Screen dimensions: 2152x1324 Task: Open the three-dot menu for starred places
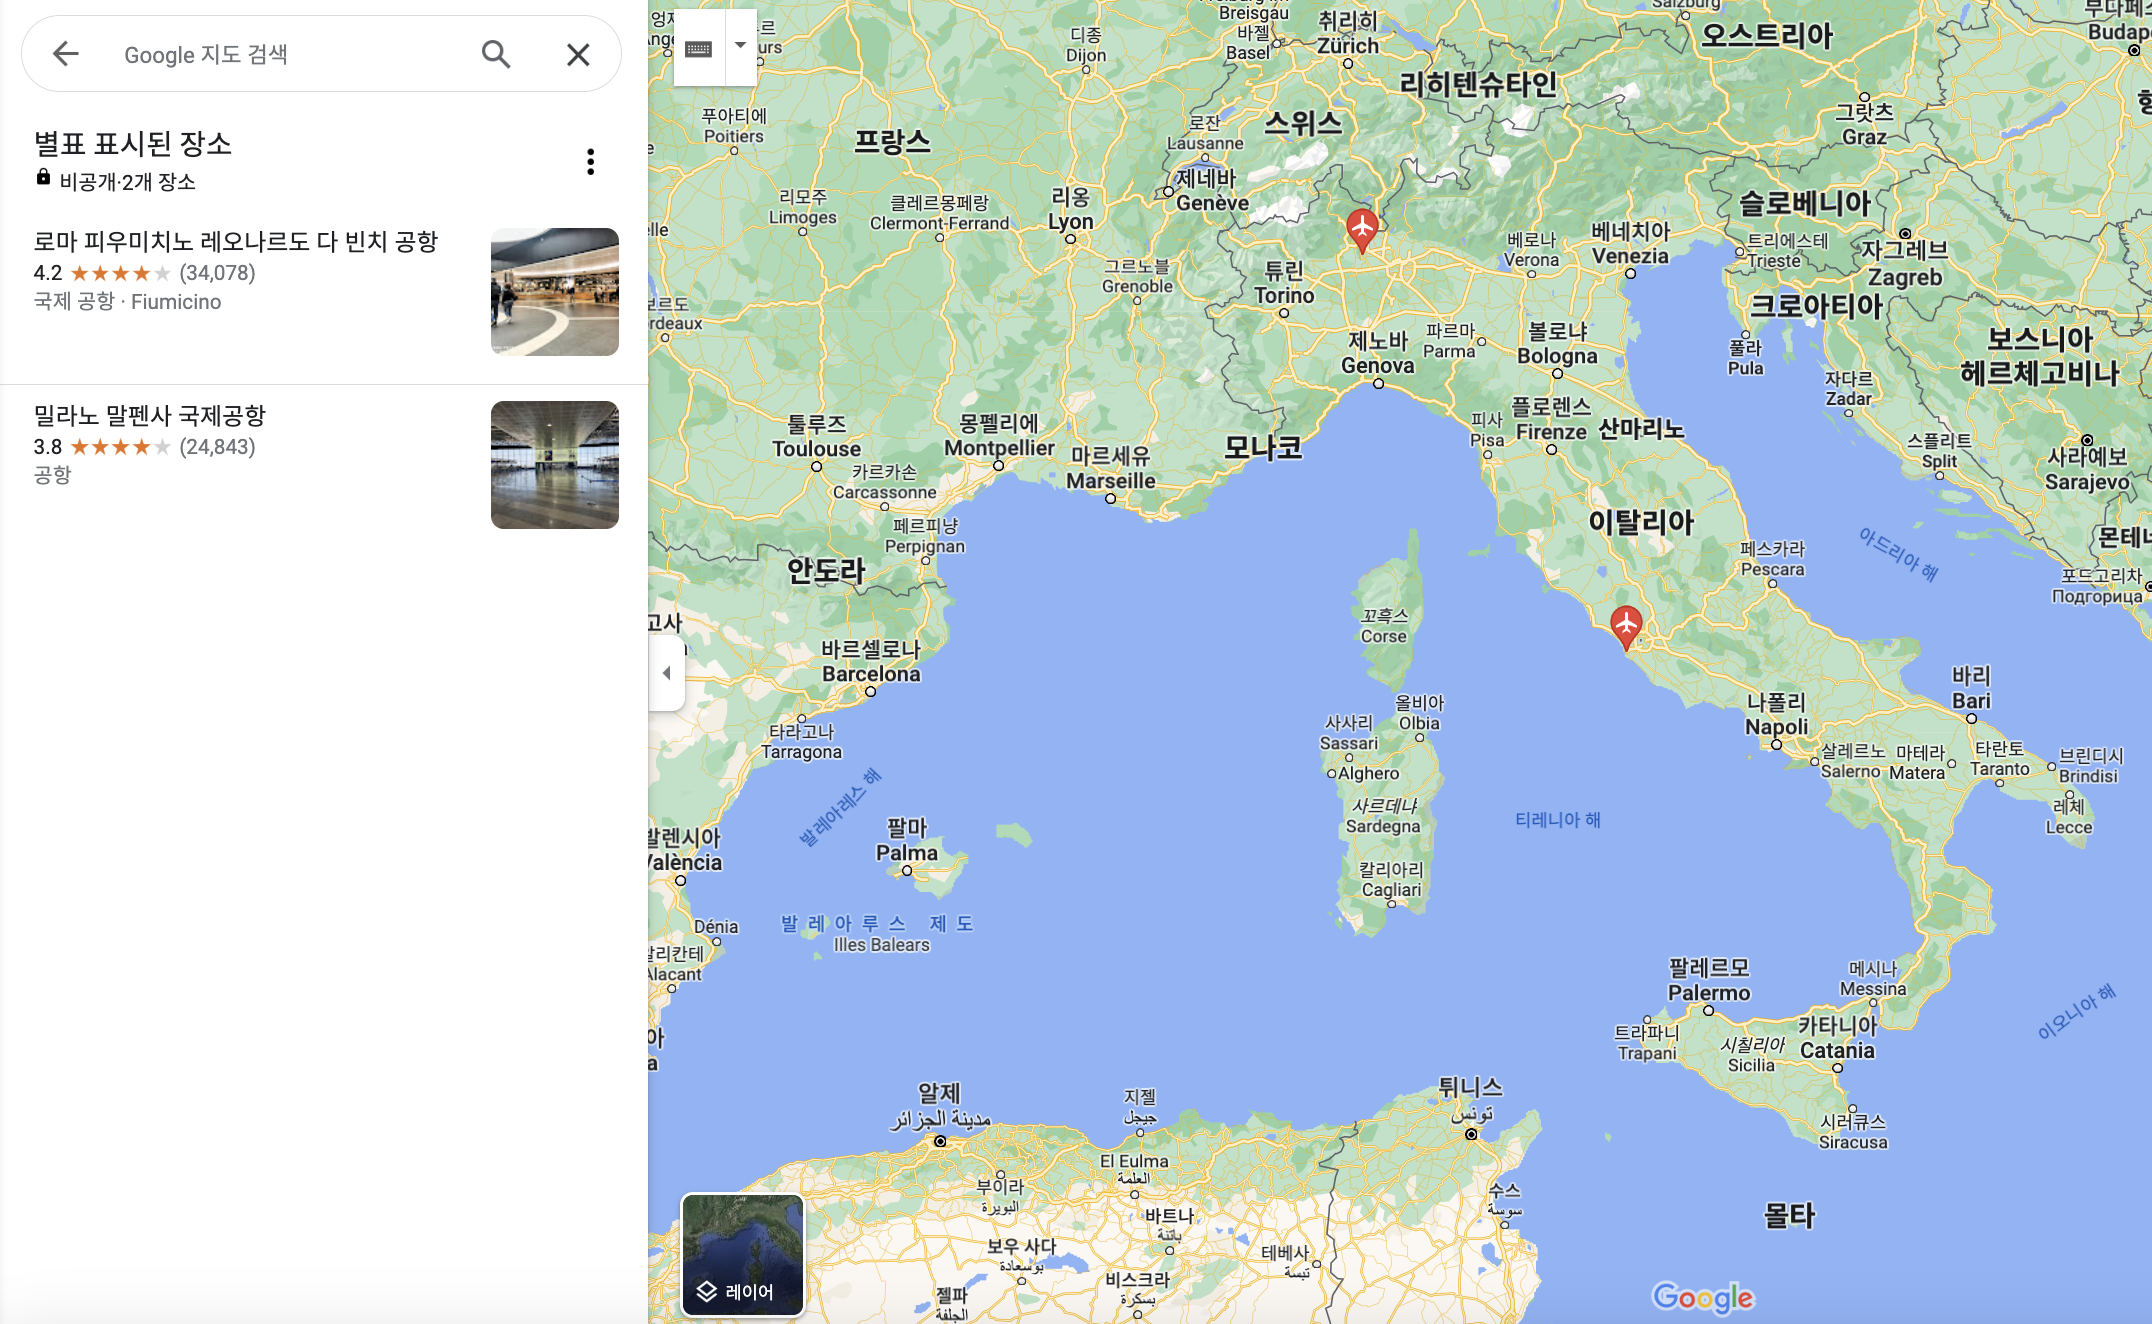click(591, 162)
